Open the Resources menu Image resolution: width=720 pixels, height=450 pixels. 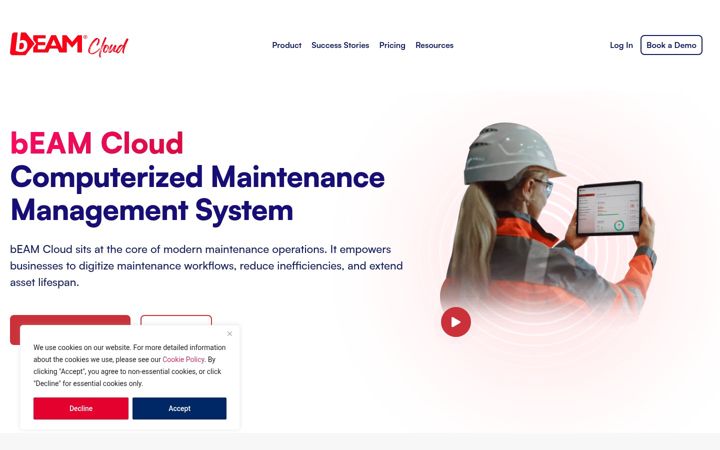[434, 45]
